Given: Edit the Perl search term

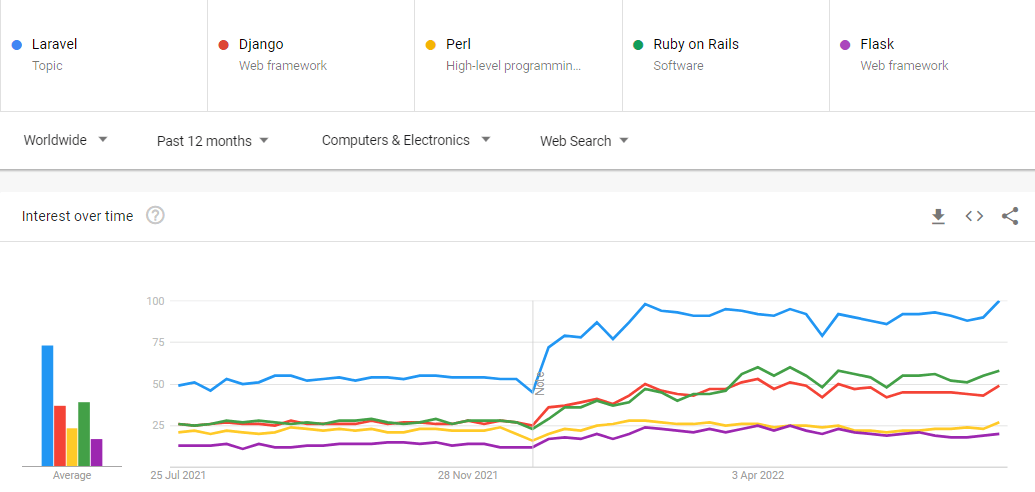Looking at the screenshot, I should (x=459, y=44).
